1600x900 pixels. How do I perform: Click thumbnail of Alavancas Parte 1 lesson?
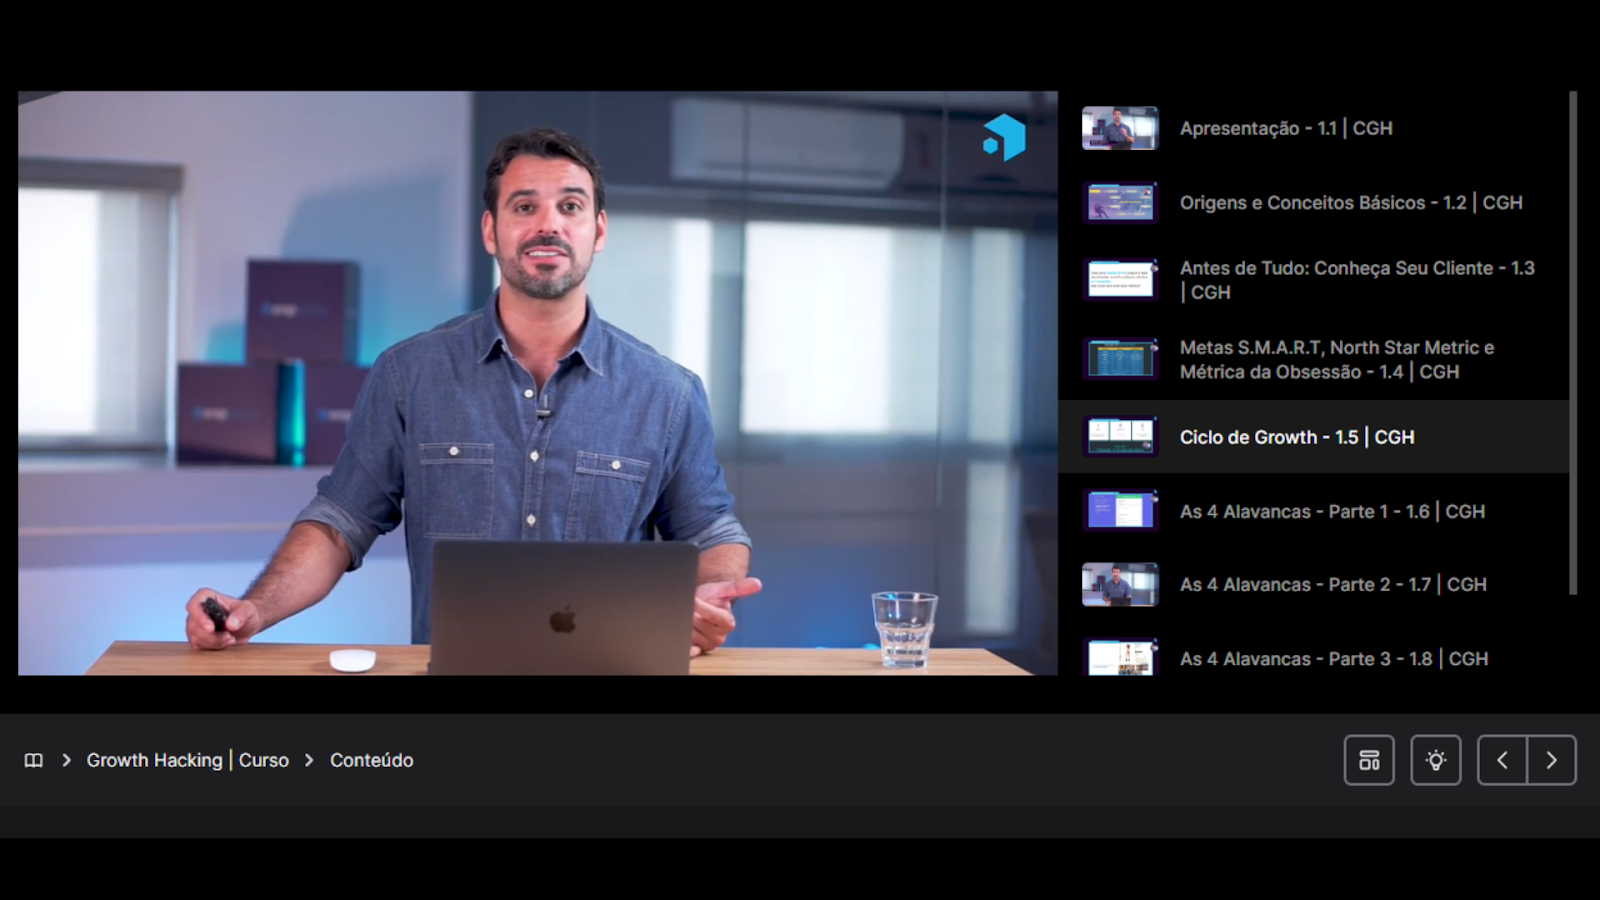(1120, 511)
